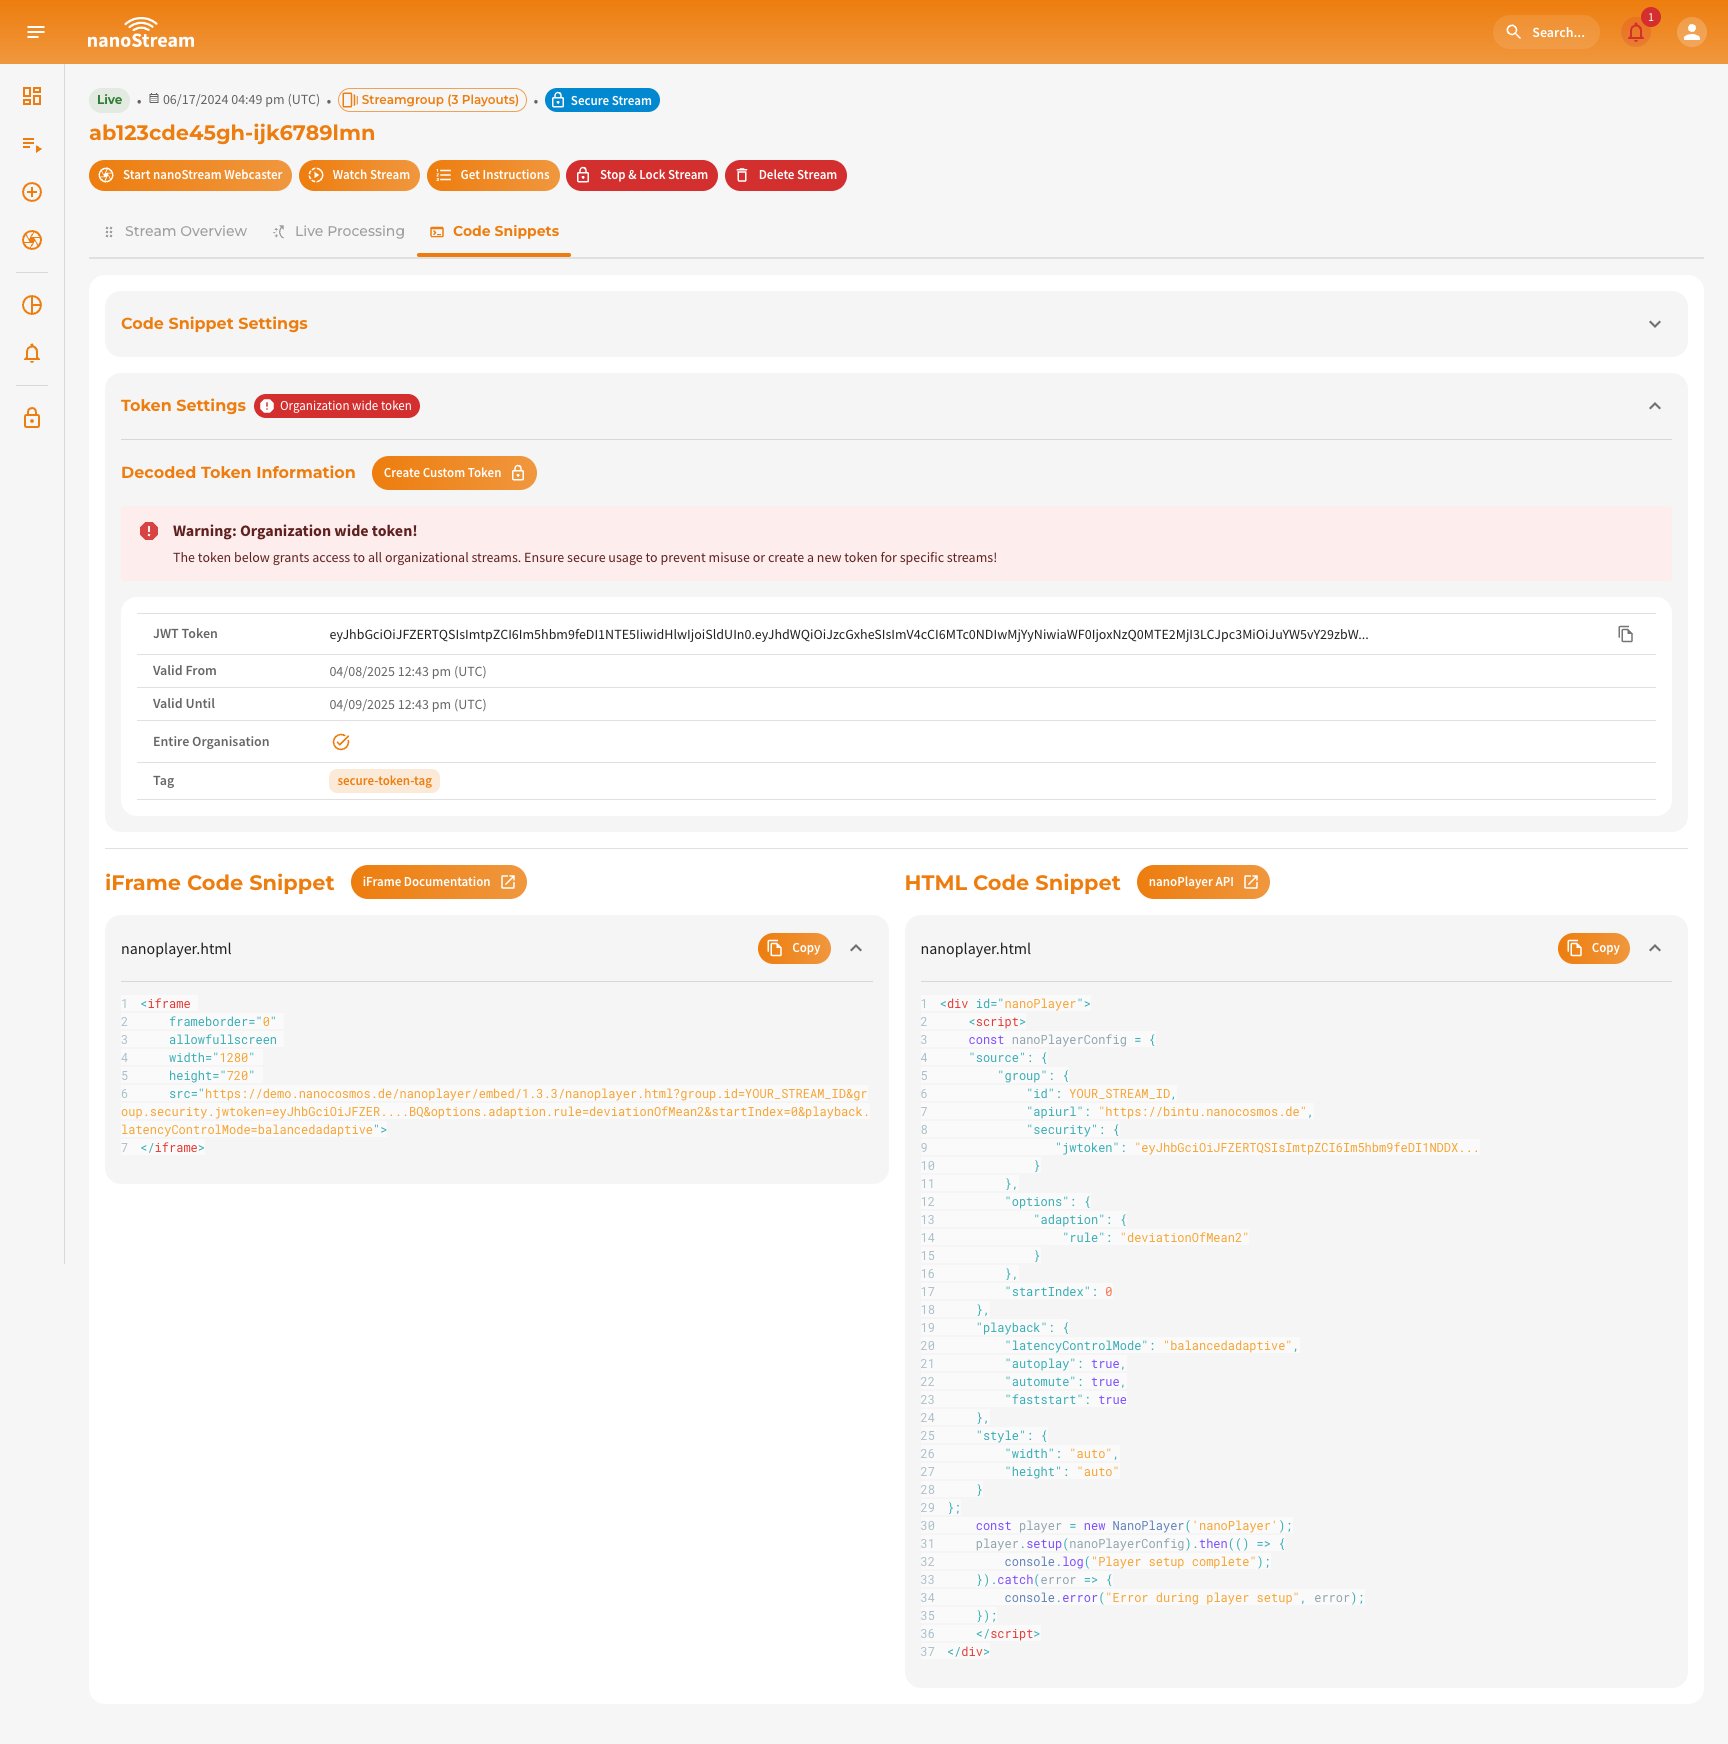Click the warning exclamation icon
The height and width of the screenshot is (1744, 1728).
point(149,531)
